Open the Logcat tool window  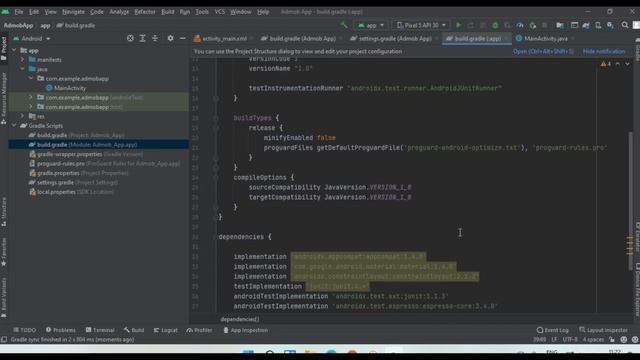coord(165,330)
